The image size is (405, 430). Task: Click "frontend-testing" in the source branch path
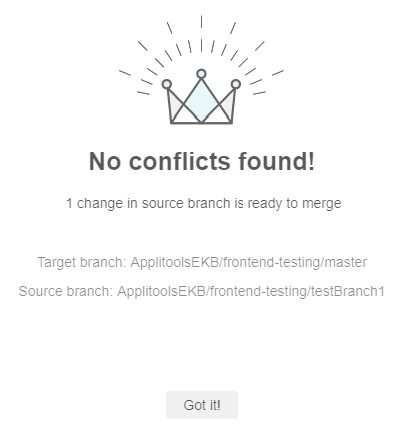point(258,291)
